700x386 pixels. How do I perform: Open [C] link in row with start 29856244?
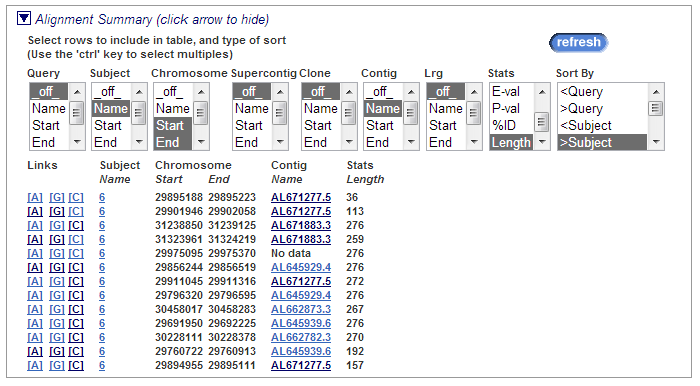tap(76, 267)
